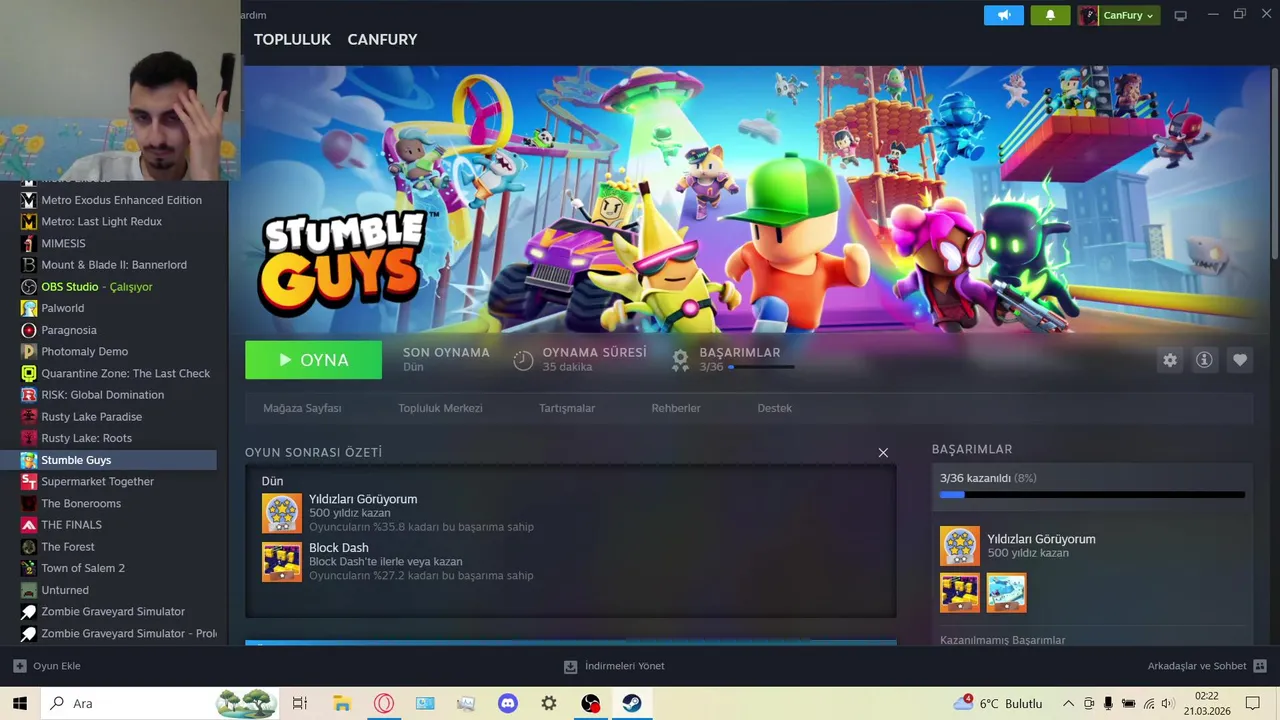Toggle favorite heart icon for Stumble Guys
This screenshot has width=1280, height=720.
[x=1240, y=360]
